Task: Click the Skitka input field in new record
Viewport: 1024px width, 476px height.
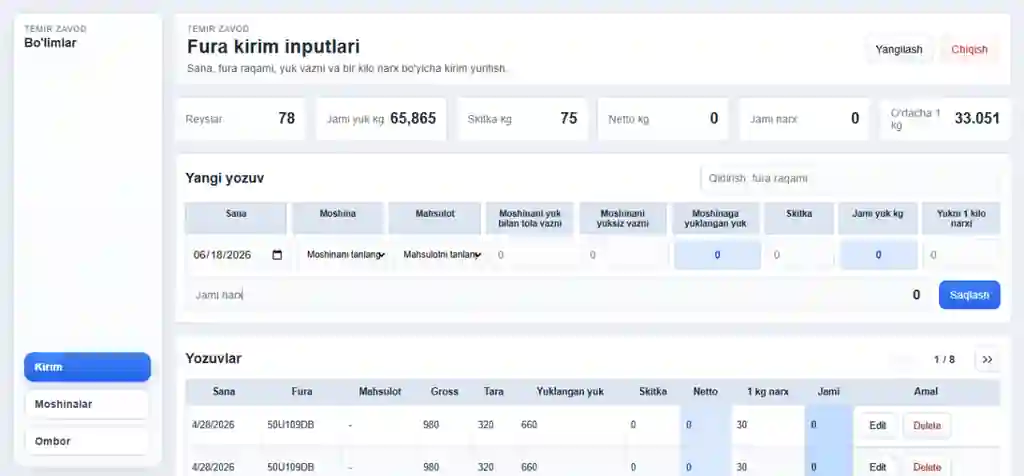Action: click(x=801, y=255)
